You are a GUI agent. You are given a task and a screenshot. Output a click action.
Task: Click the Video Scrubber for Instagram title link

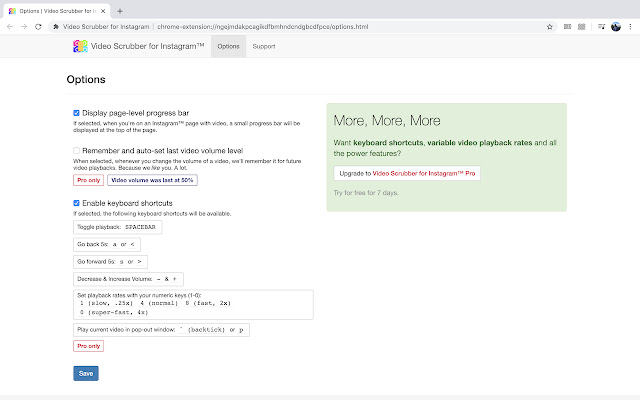click(x=147, y=46)
